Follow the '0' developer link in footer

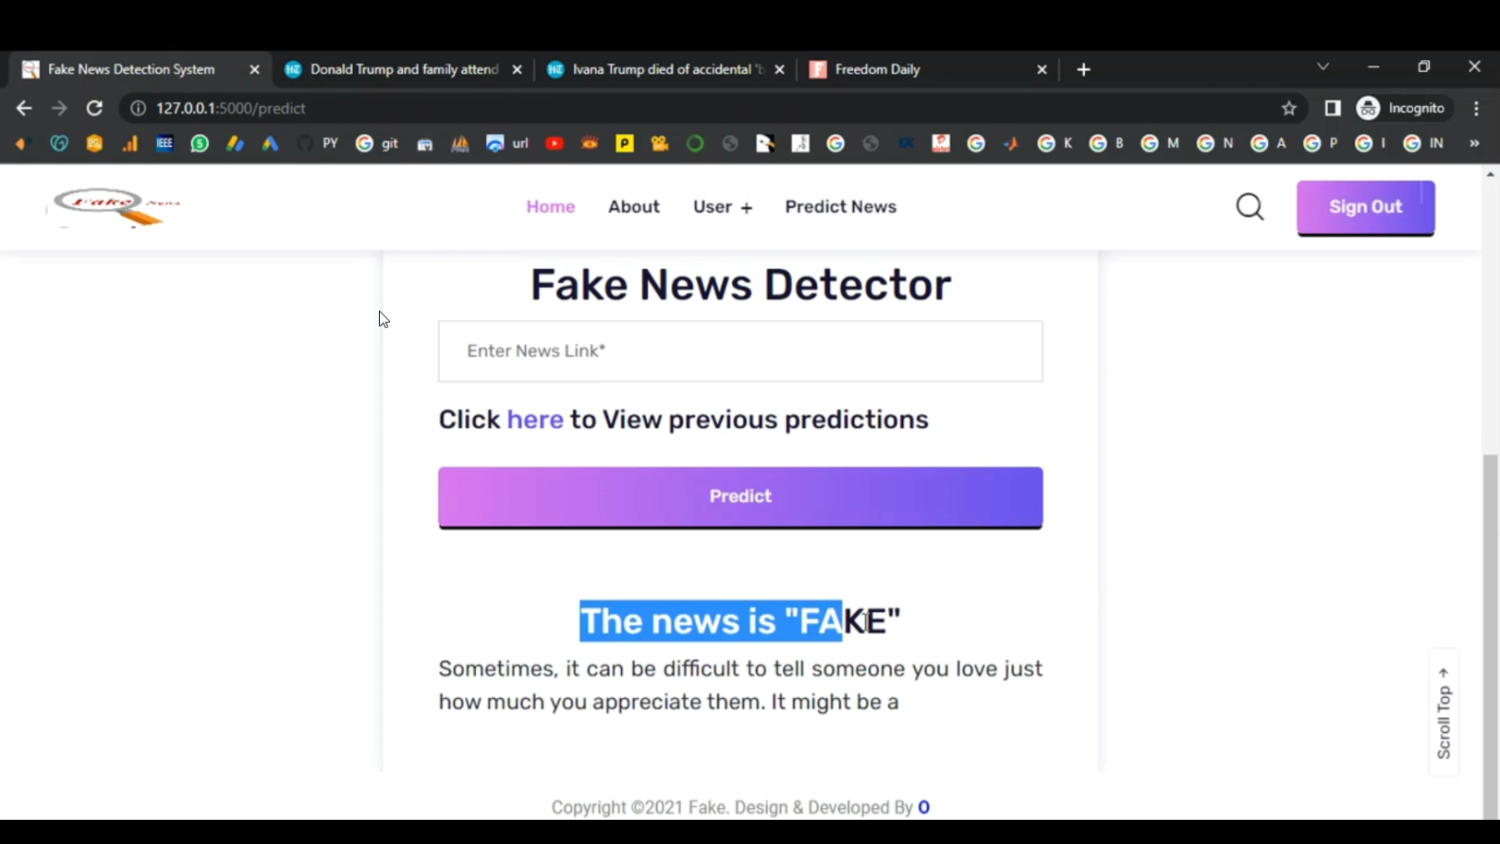(x=924, y=807)
